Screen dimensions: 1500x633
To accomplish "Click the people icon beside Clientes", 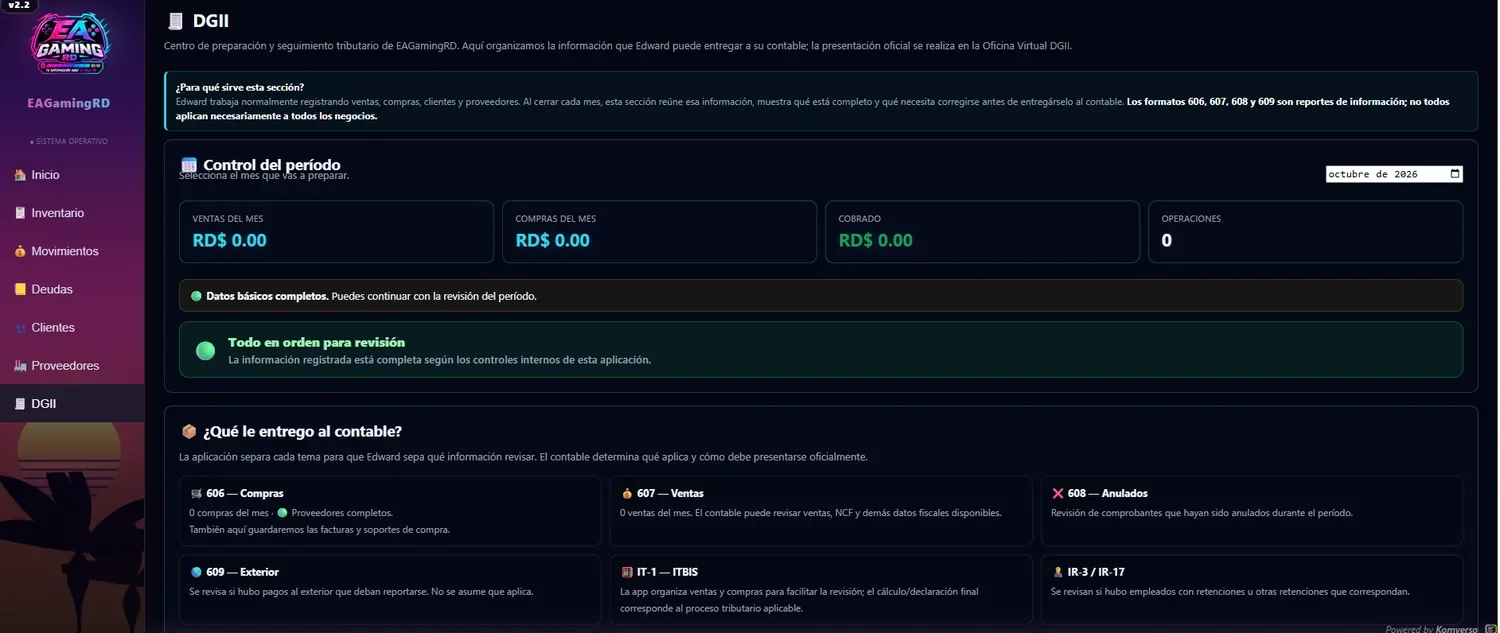I will point(20,327).
